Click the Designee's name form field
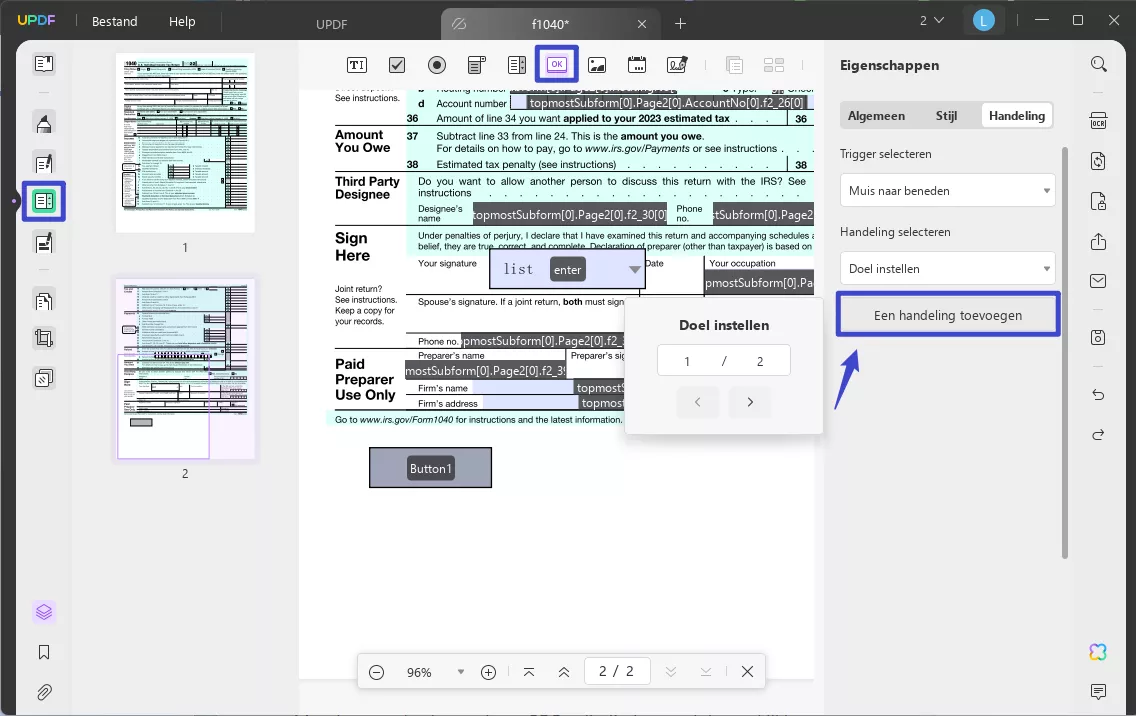1136x716 pixels. [x=569, y=215]
